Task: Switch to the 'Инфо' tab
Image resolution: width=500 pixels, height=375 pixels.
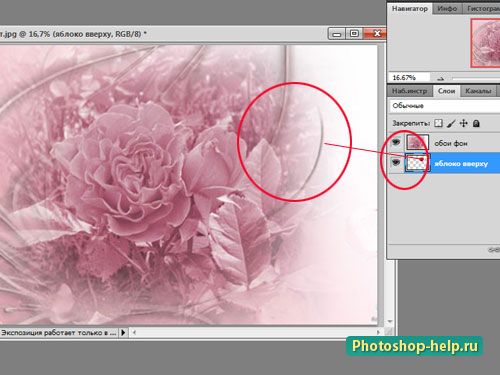Action: pyautogui.click(x=447, y=9)
